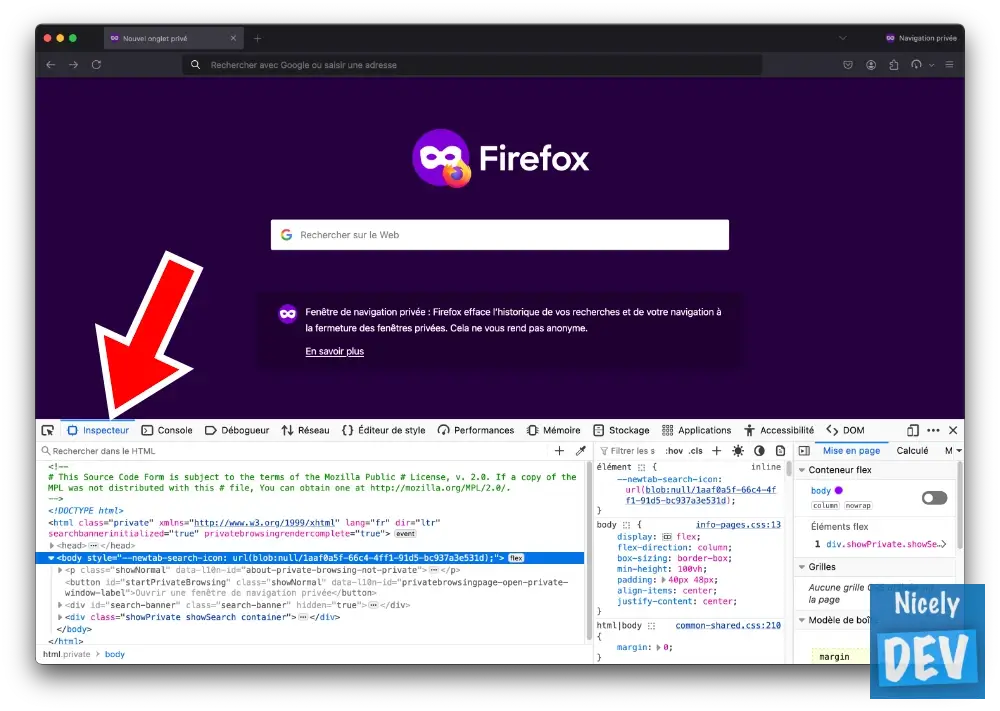Click the selector highlighter icon beside html|body rule

point(651,626)
